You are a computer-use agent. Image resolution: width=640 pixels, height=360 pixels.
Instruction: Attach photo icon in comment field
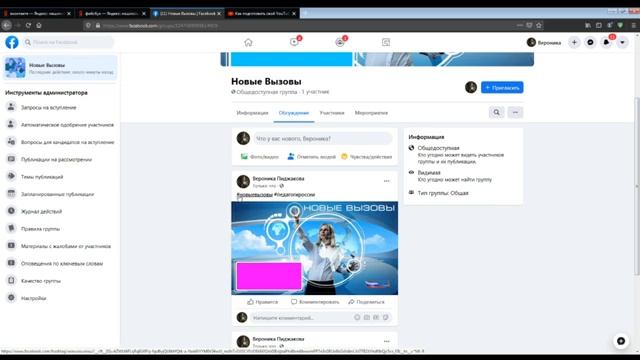click(367, 317)
